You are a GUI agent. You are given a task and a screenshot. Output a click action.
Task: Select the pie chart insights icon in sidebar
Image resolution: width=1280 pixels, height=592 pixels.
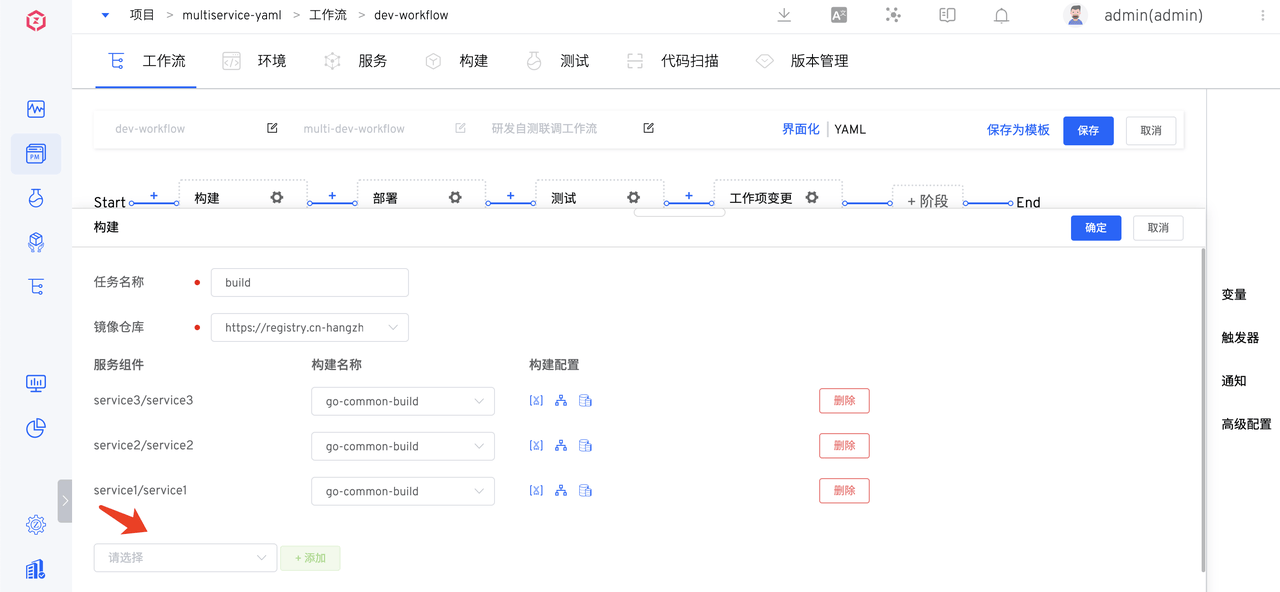36,428
